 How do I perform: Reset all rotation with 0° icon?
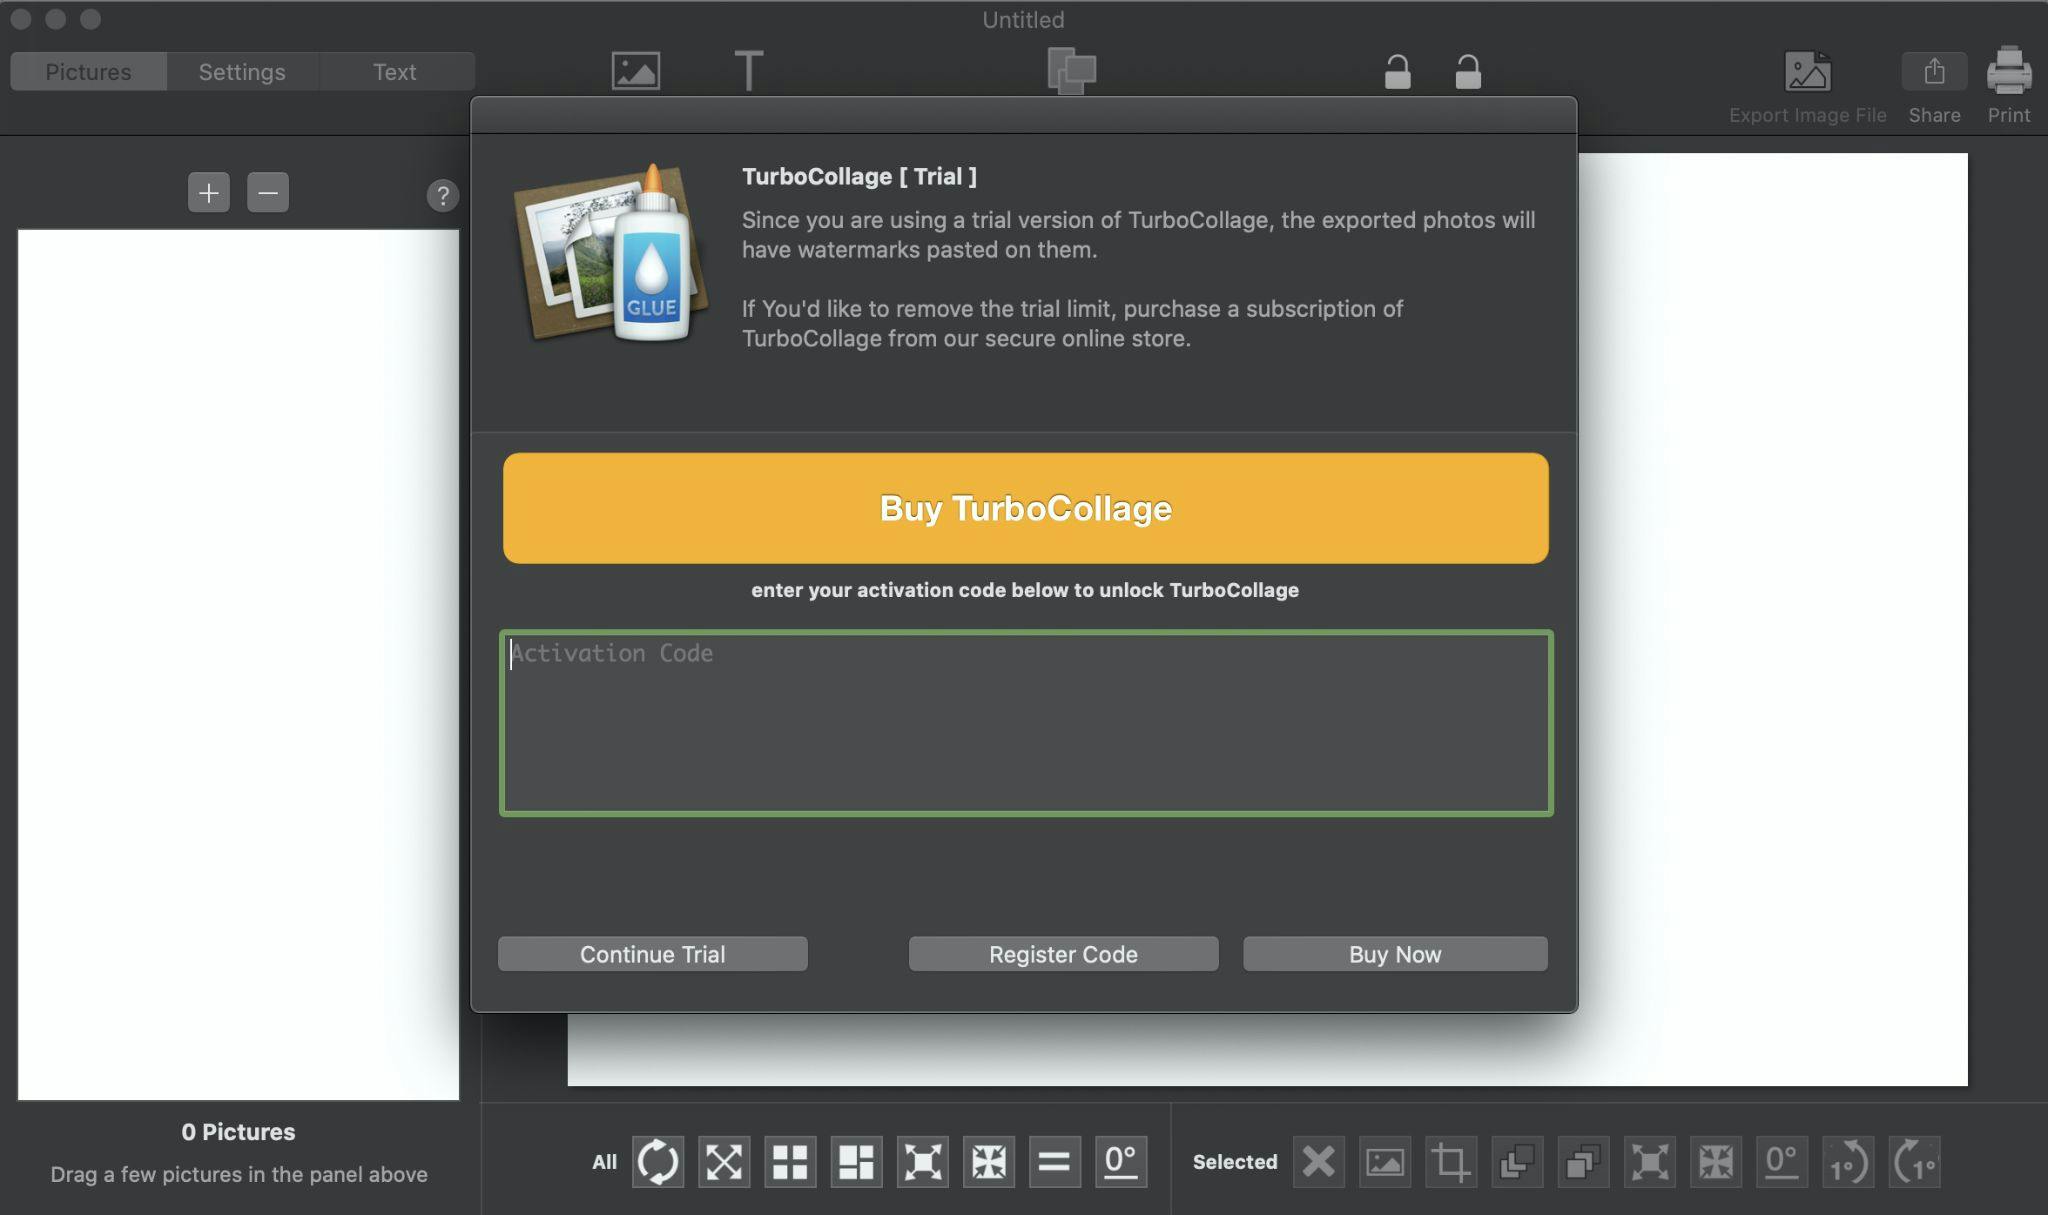click(x=1120, y=1161)
